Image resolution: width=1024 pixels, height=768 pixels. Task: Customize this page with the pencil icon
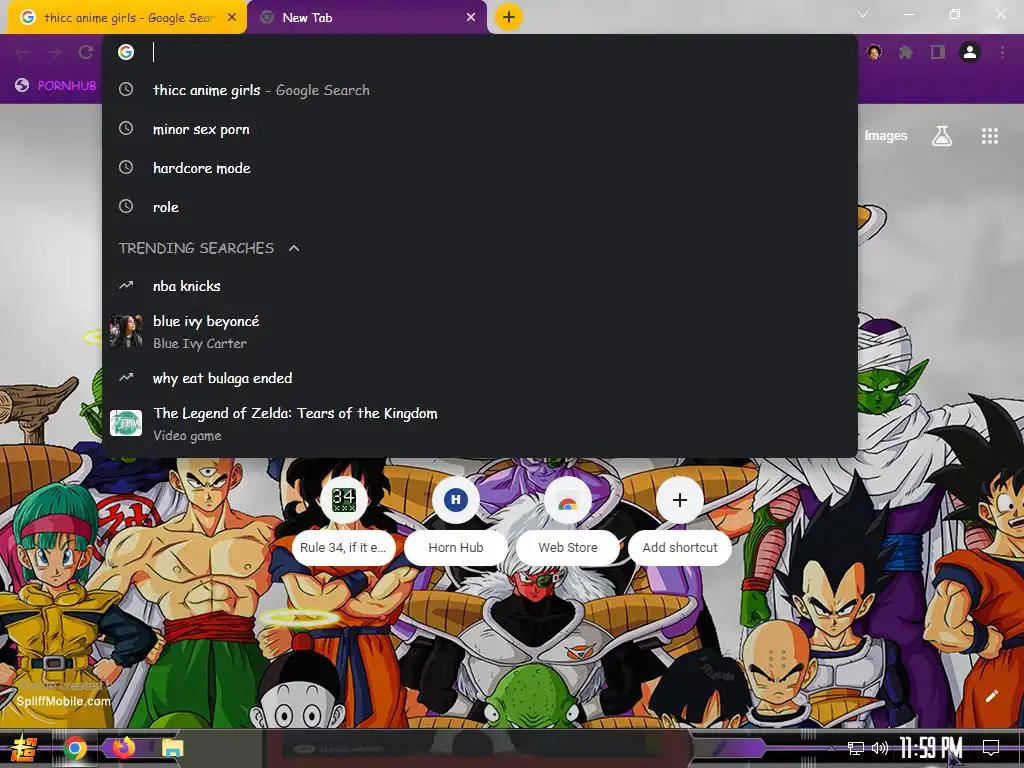click(x=991, y=696)
